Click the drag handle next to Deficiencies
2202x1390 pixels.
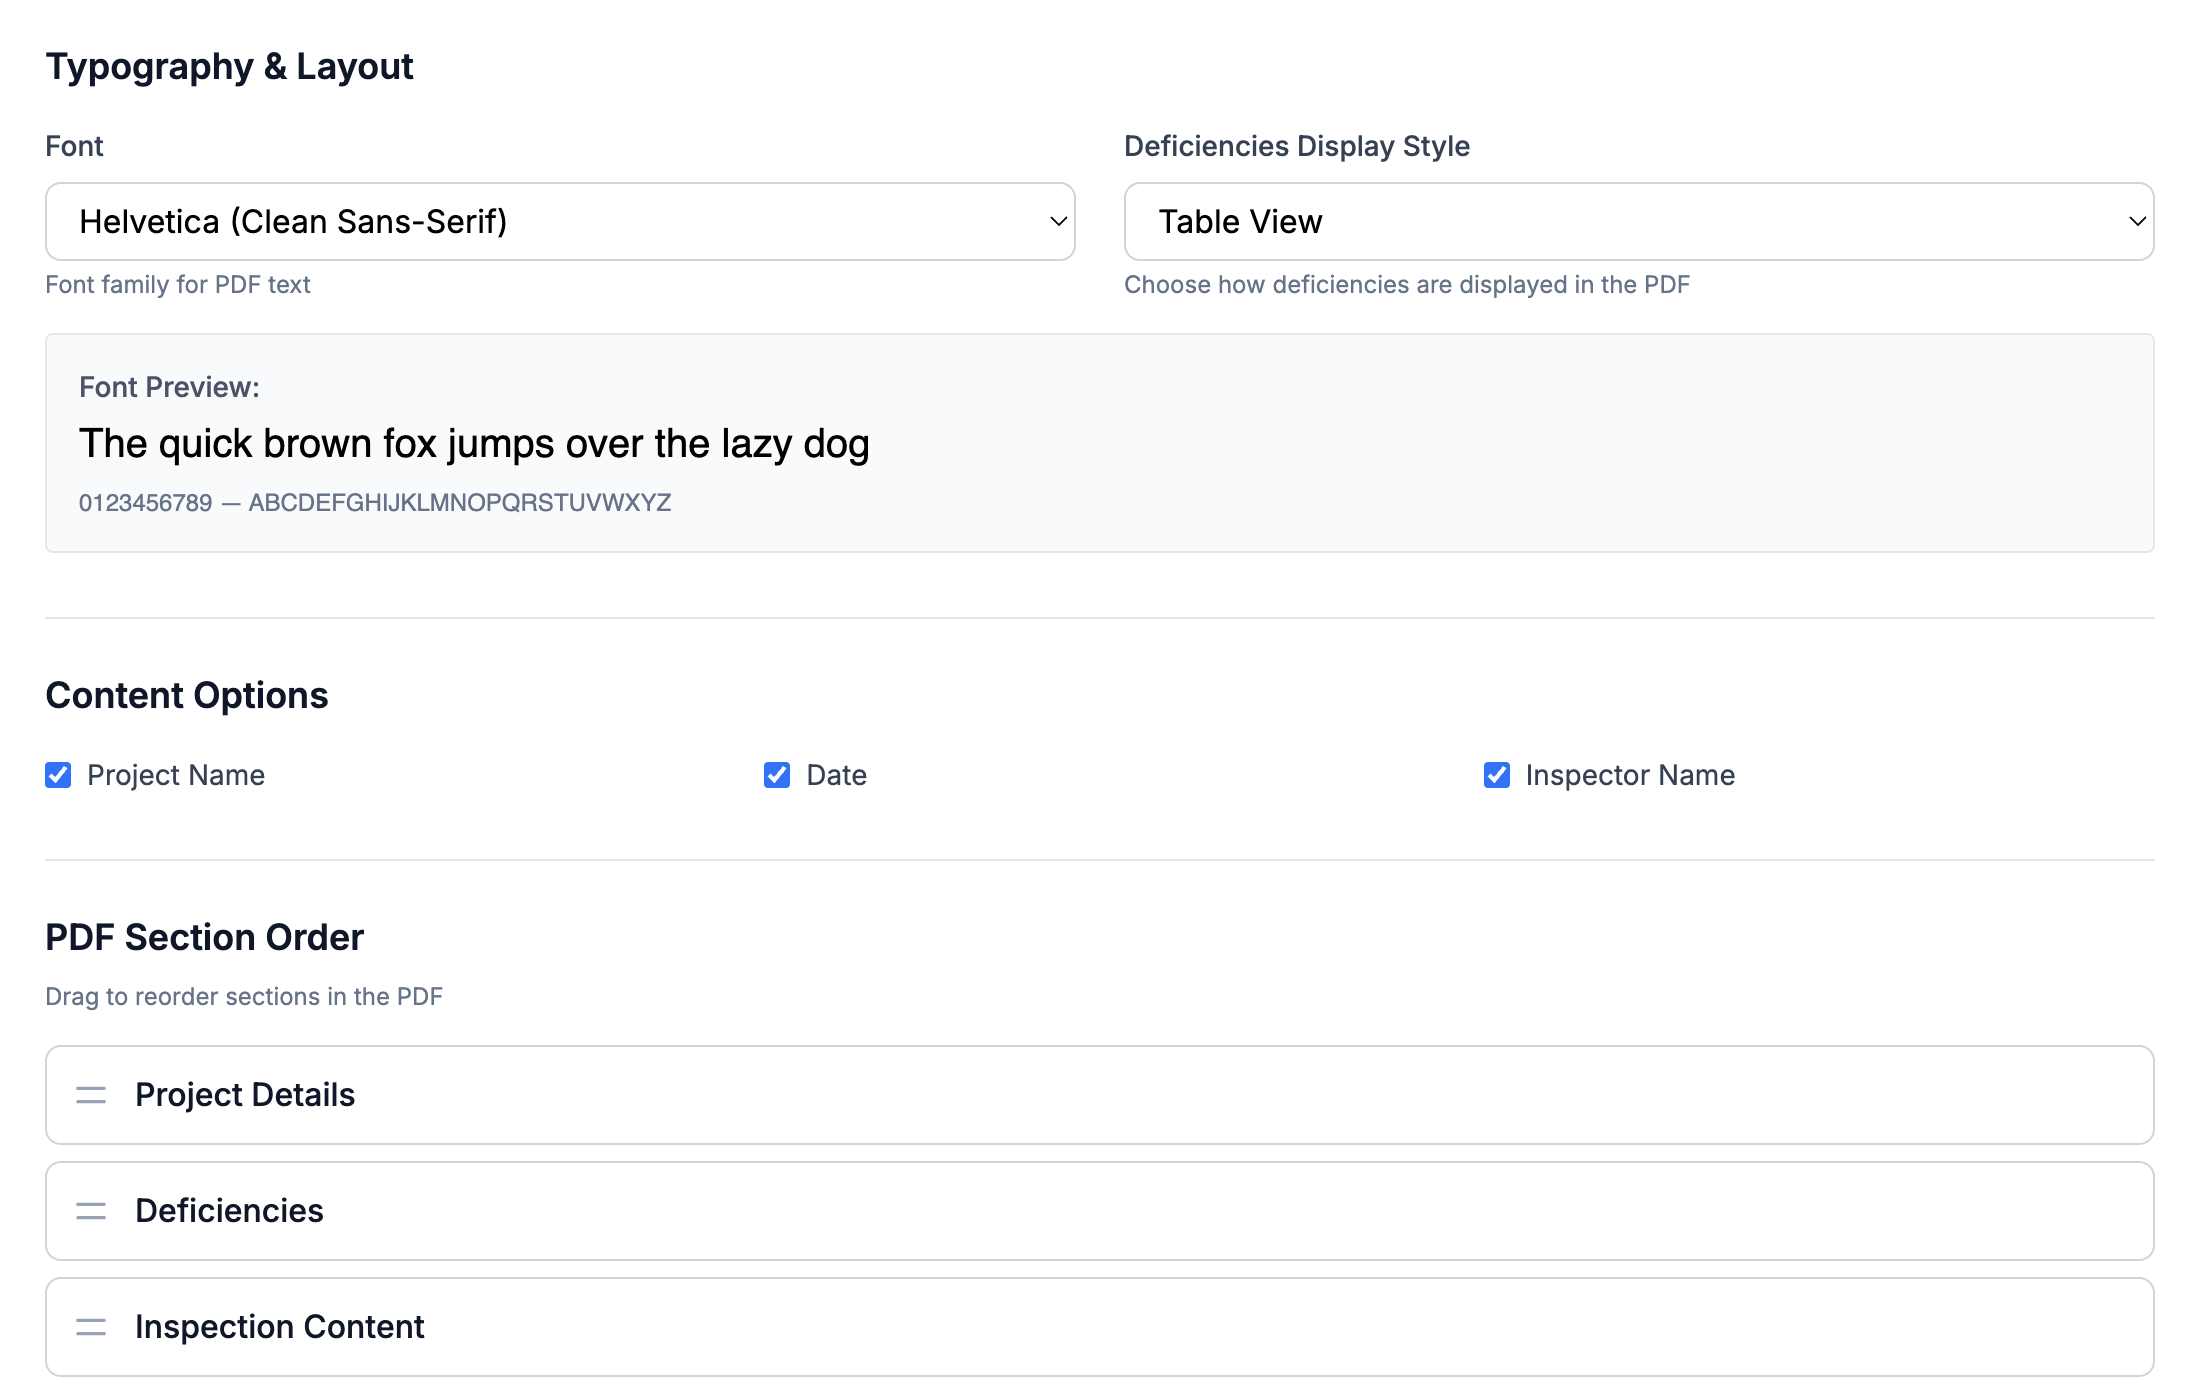90,1211
